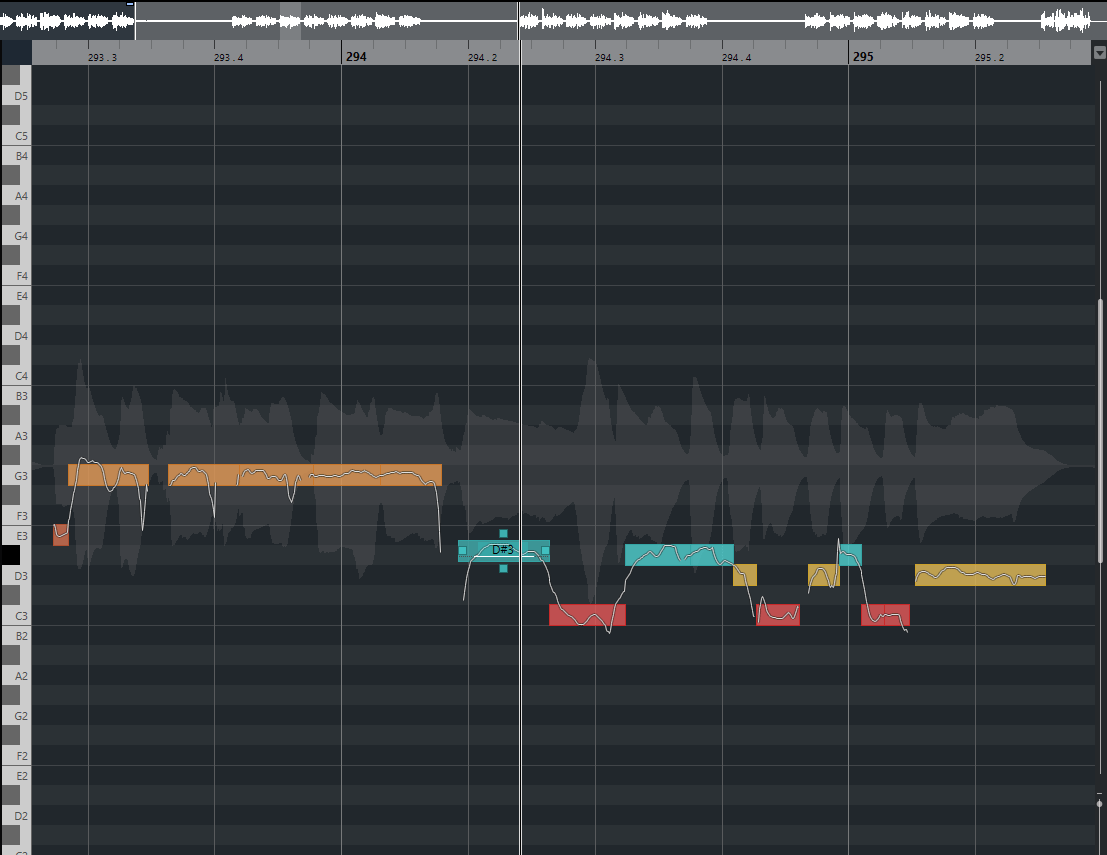Click ruler position 294.4
Viewport: 1107px width, 855px height.
pos(736,58)
